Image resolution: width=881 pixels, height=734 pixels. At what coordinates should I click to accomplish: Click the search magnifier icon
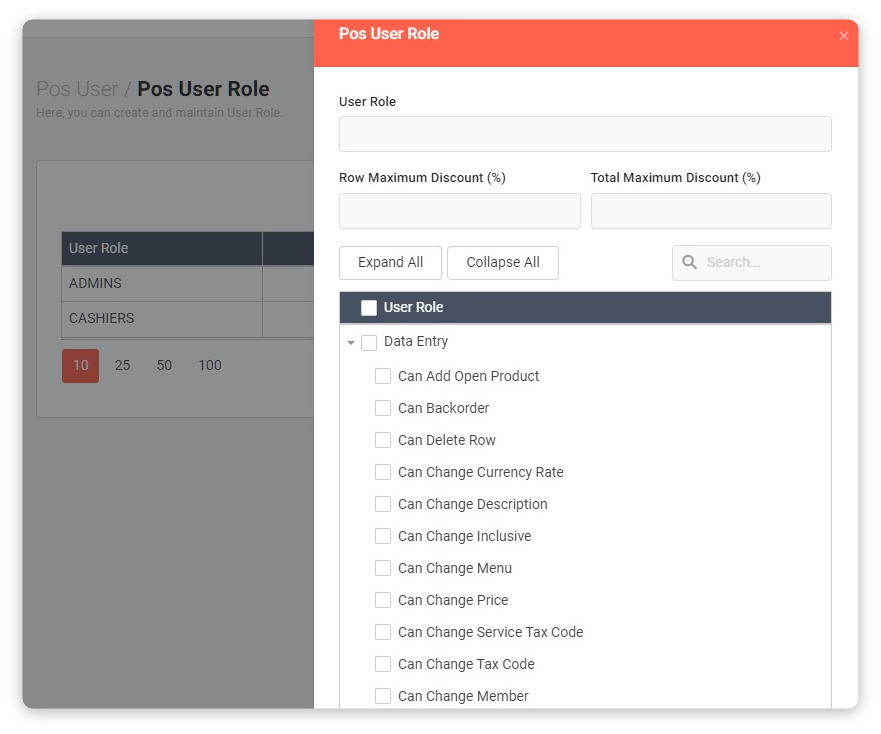(x=689, y=262)
